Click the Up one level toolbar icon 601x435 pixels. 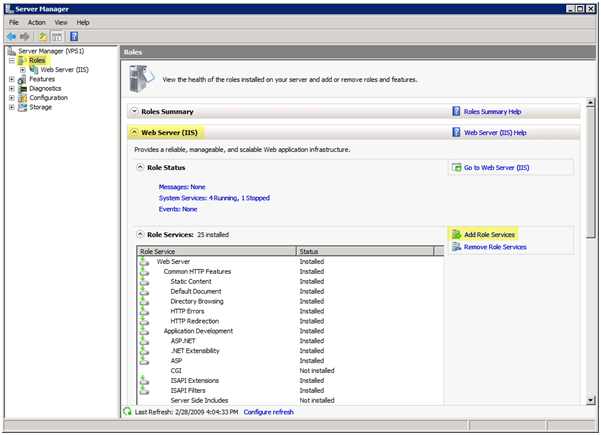43,36
